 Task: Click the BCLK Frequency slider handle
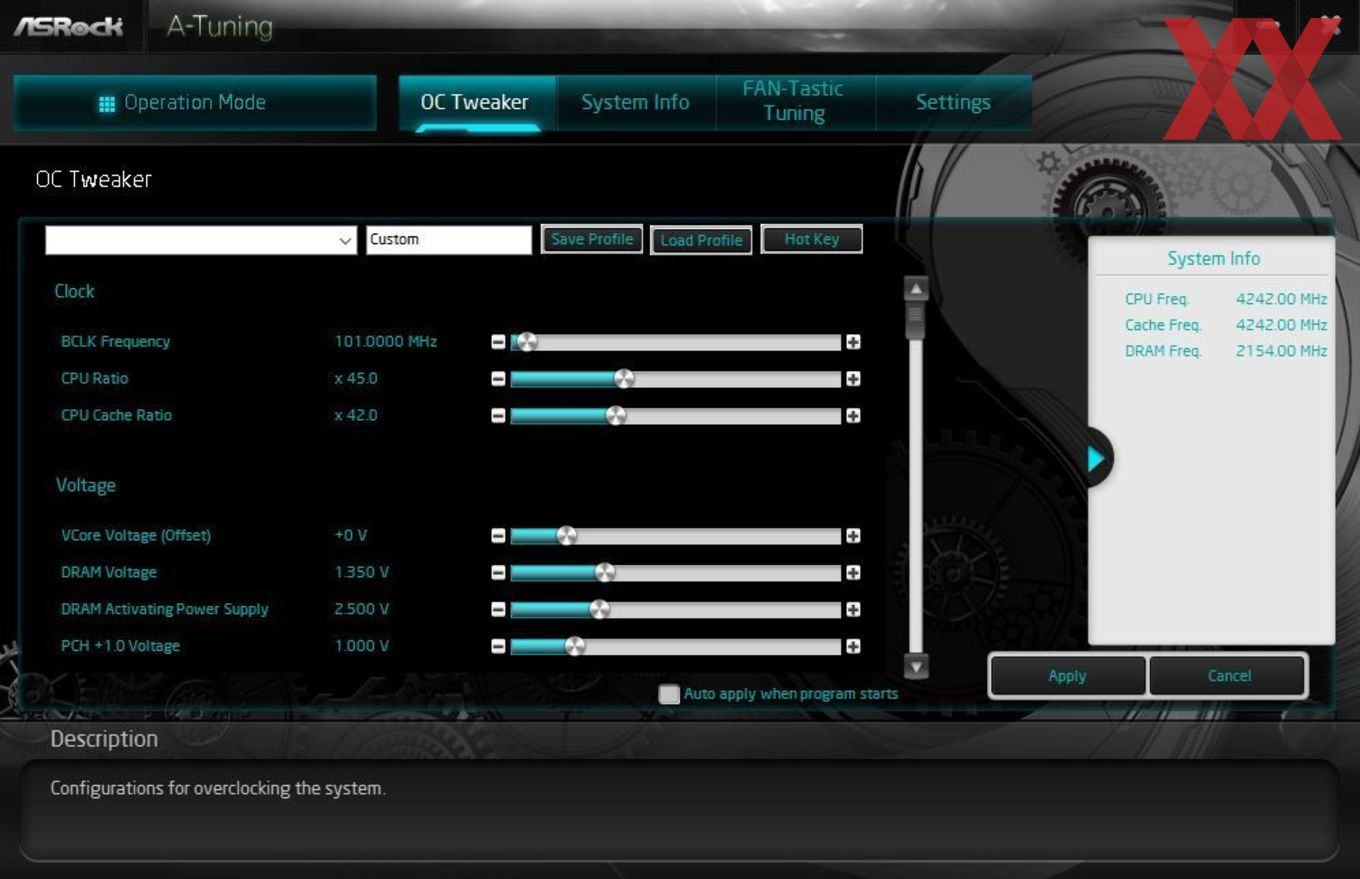point(527,342)
